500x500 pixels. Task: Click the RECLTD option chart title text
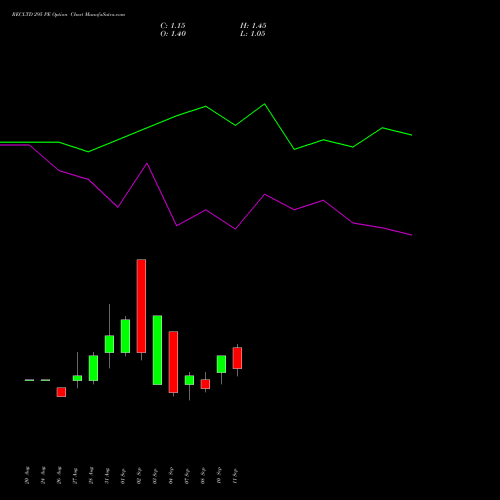point(68,15)
